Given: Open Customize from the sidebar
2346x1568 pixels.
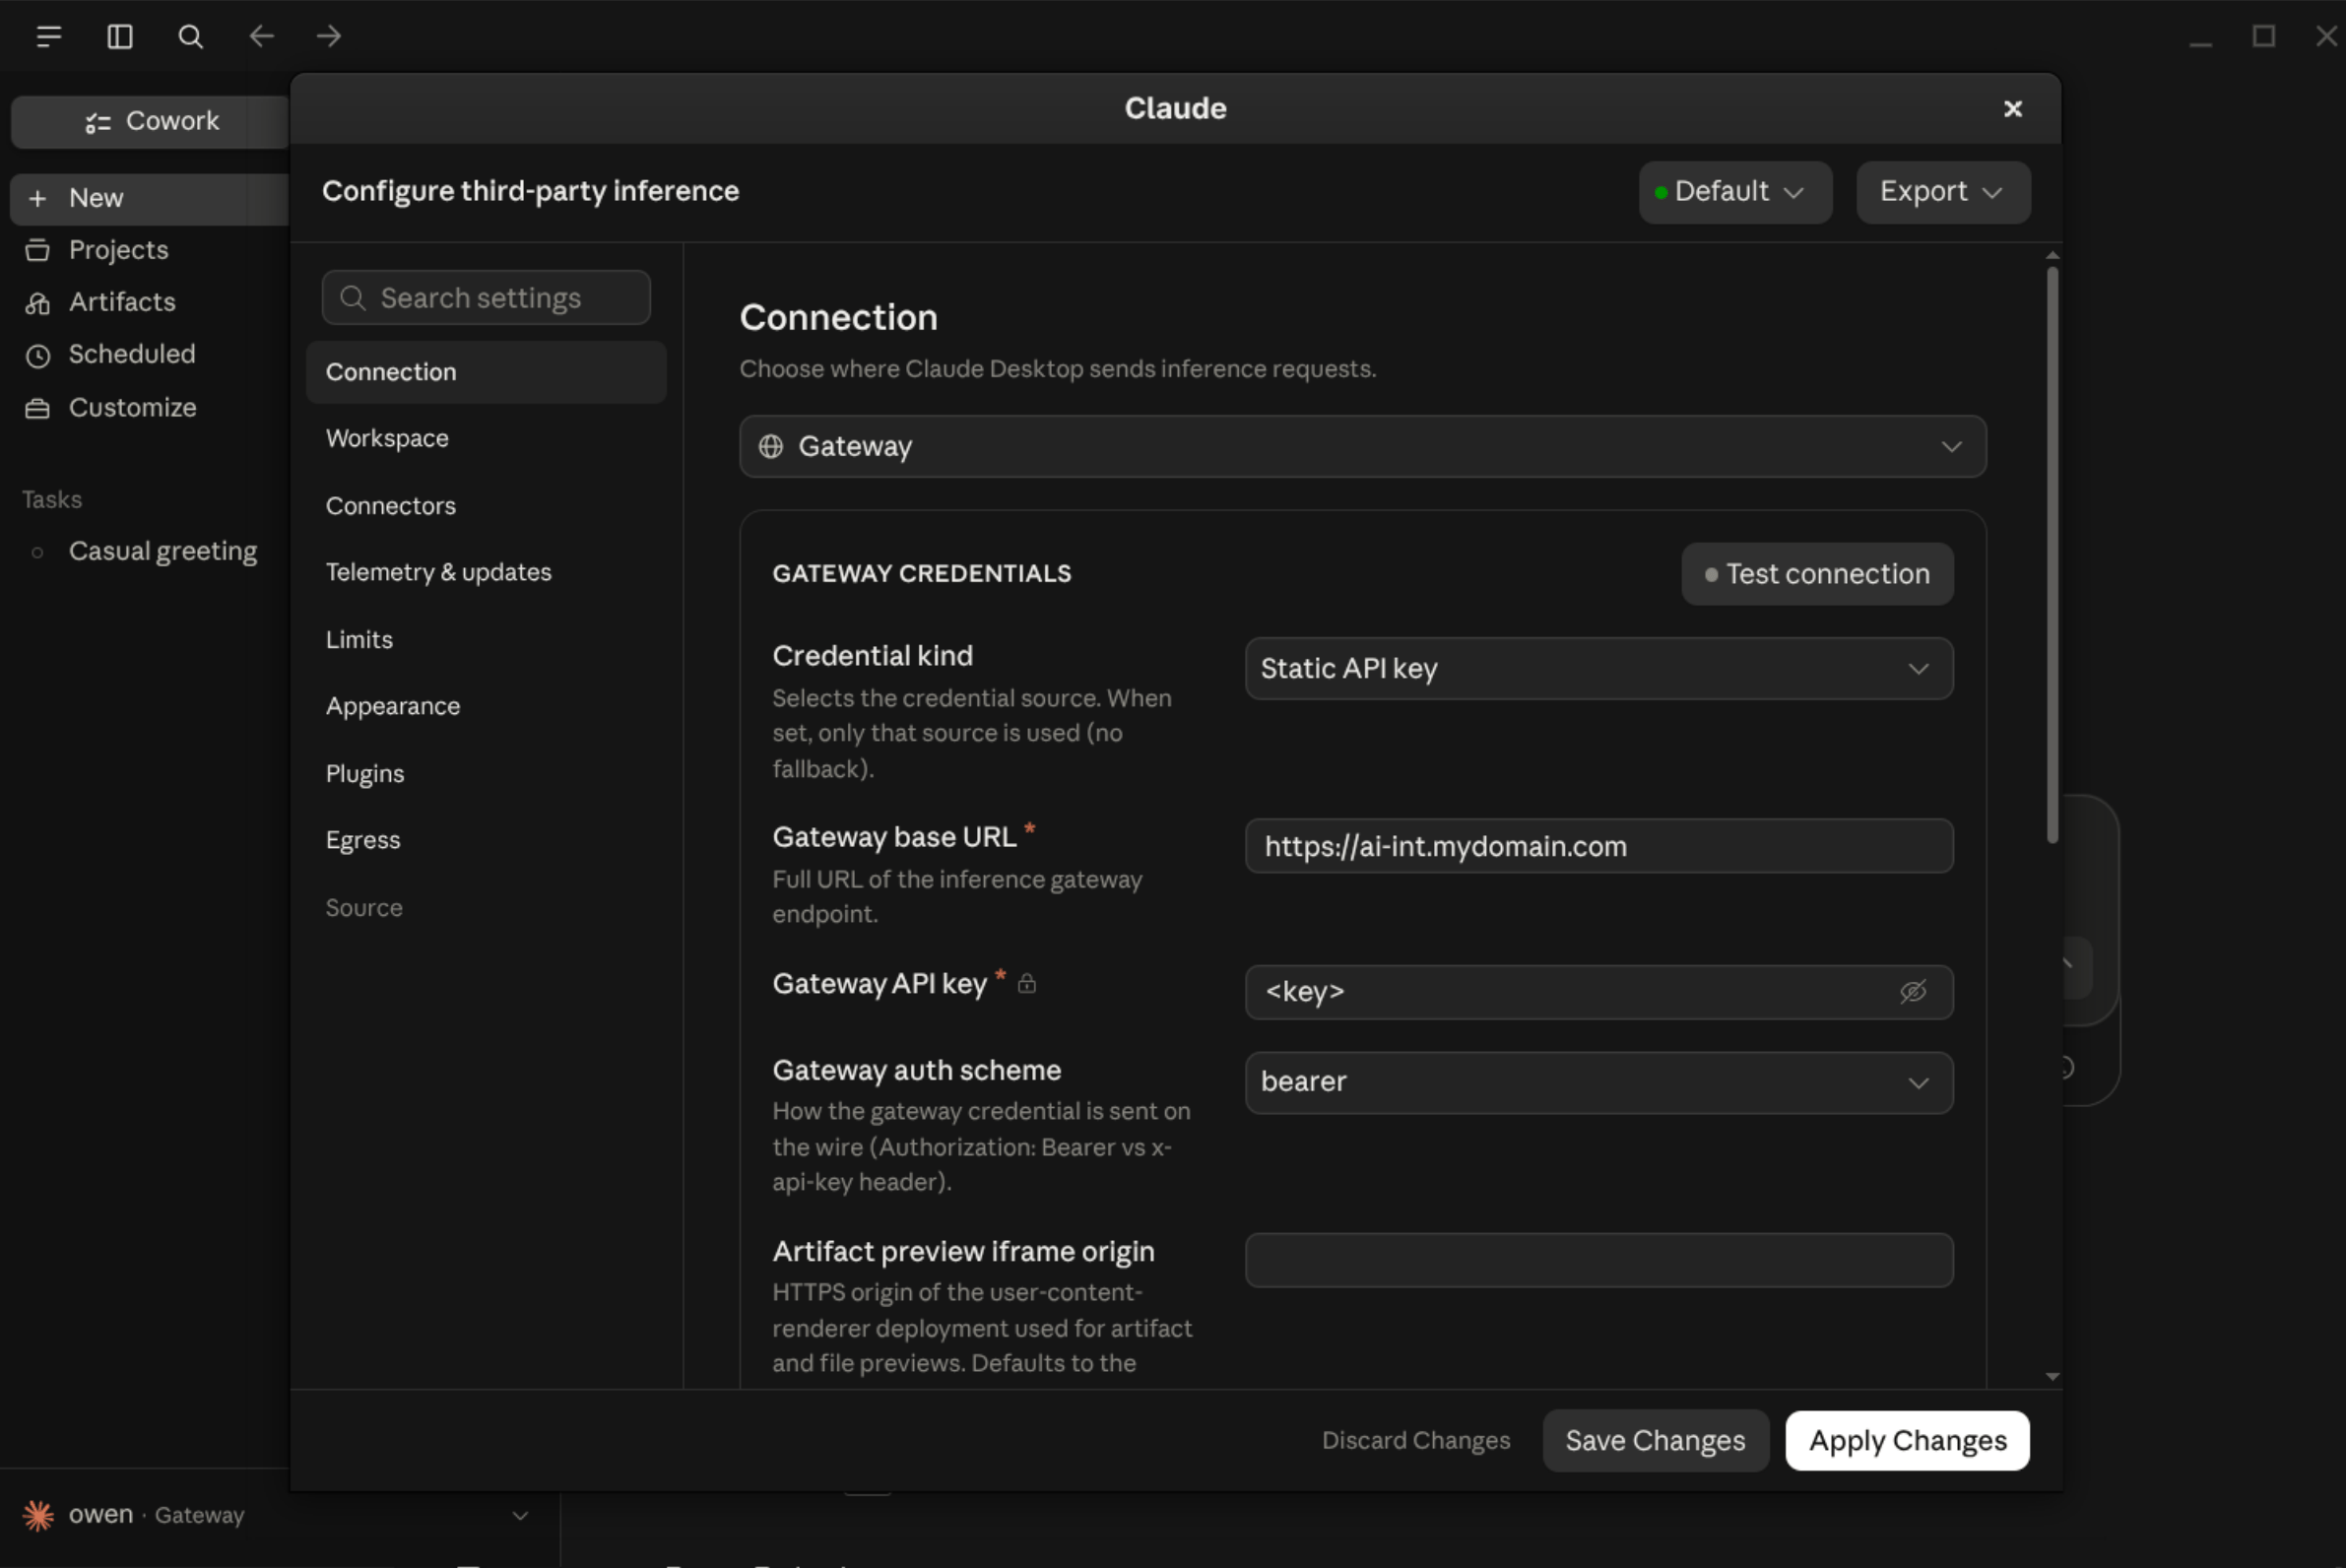Looking at the screenshot, I should click(132, 407).
